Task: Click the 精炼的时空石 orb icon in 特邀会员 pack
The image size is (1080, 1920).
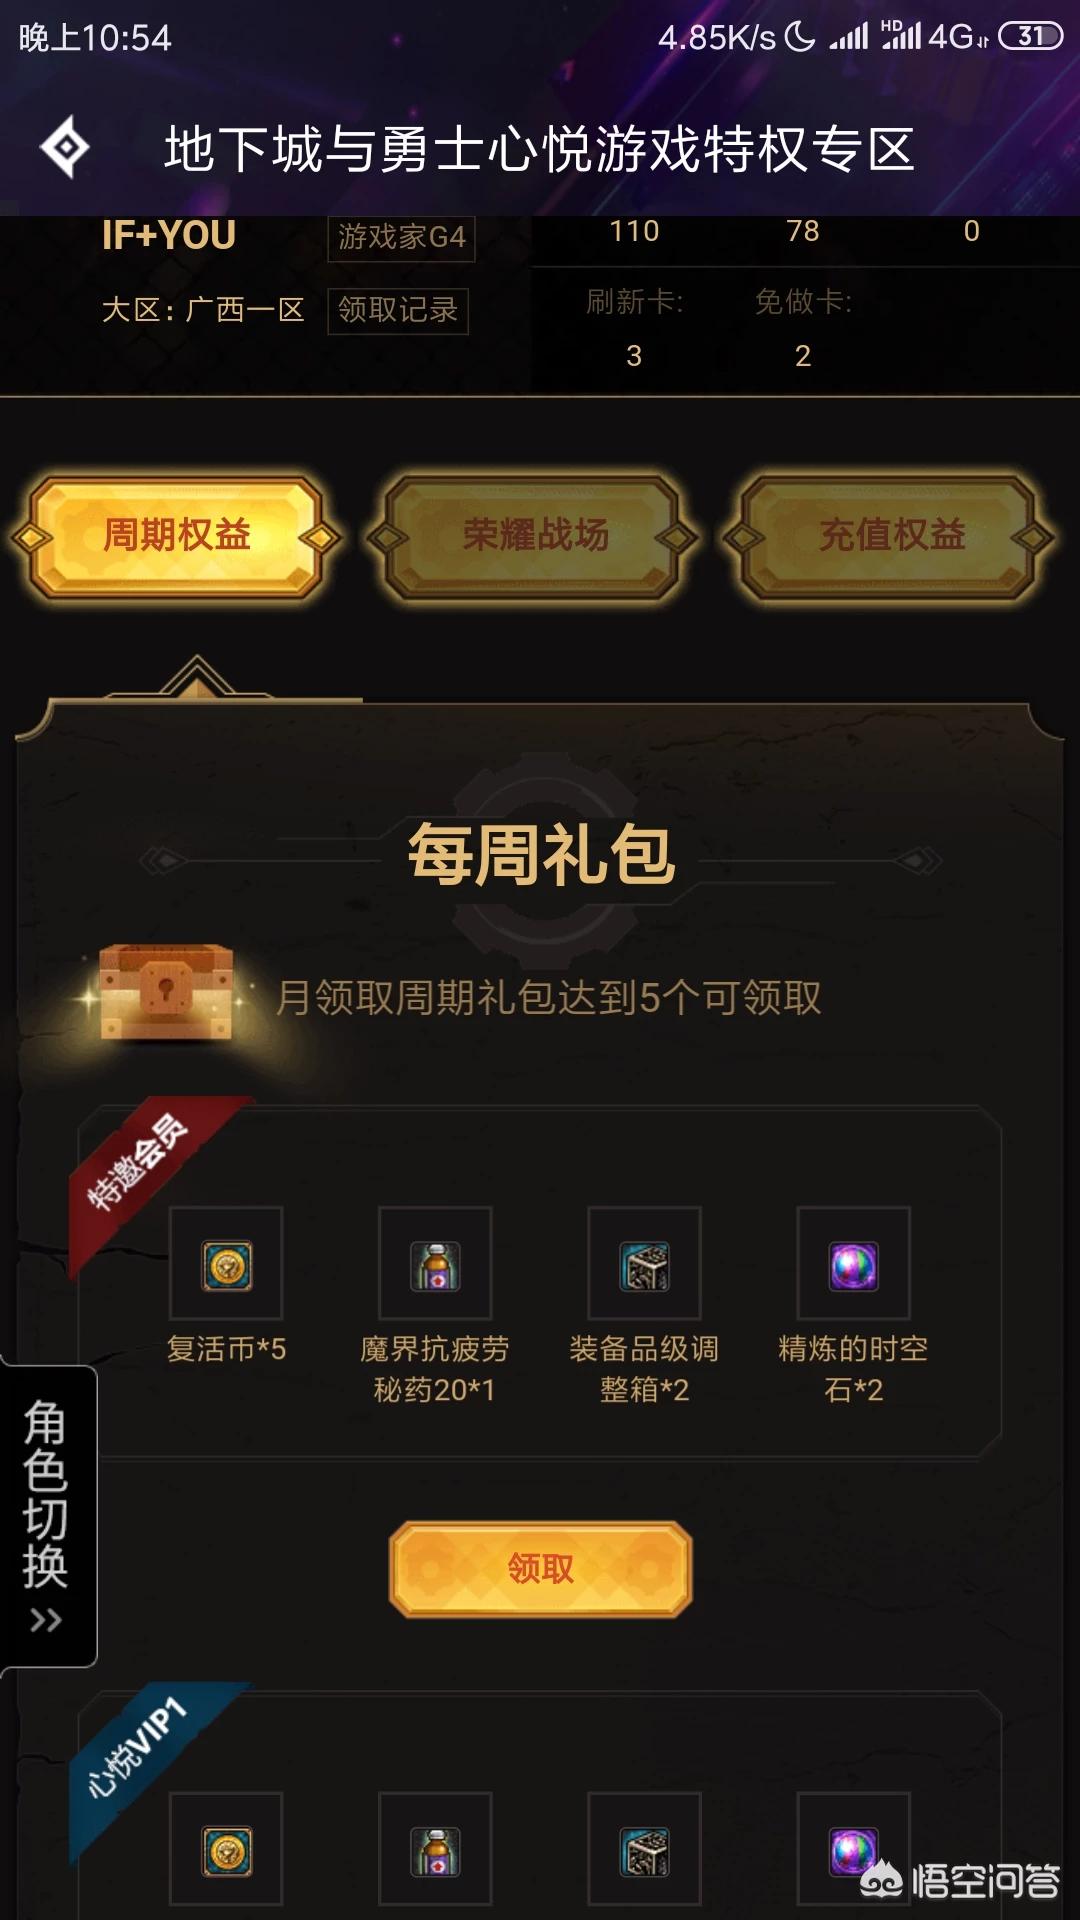Action: point(854,1265)
